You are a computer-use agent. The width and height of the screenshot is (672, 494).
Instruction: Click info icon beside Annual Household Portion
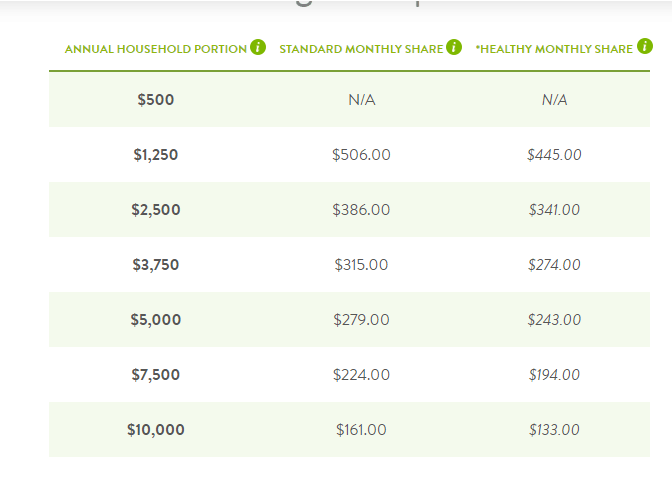(258, 47)
